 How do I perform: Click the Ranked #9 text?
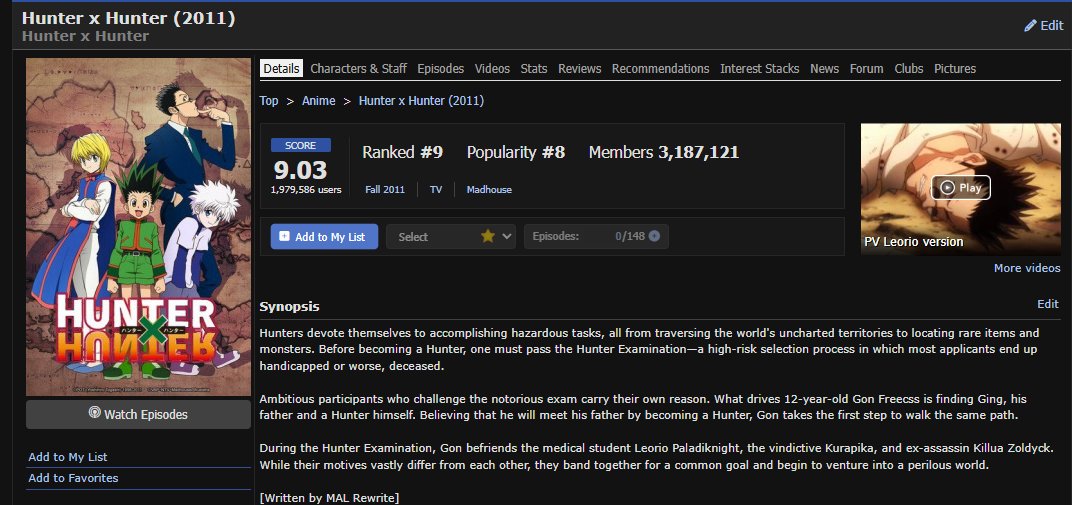click(x=403, y=152)
